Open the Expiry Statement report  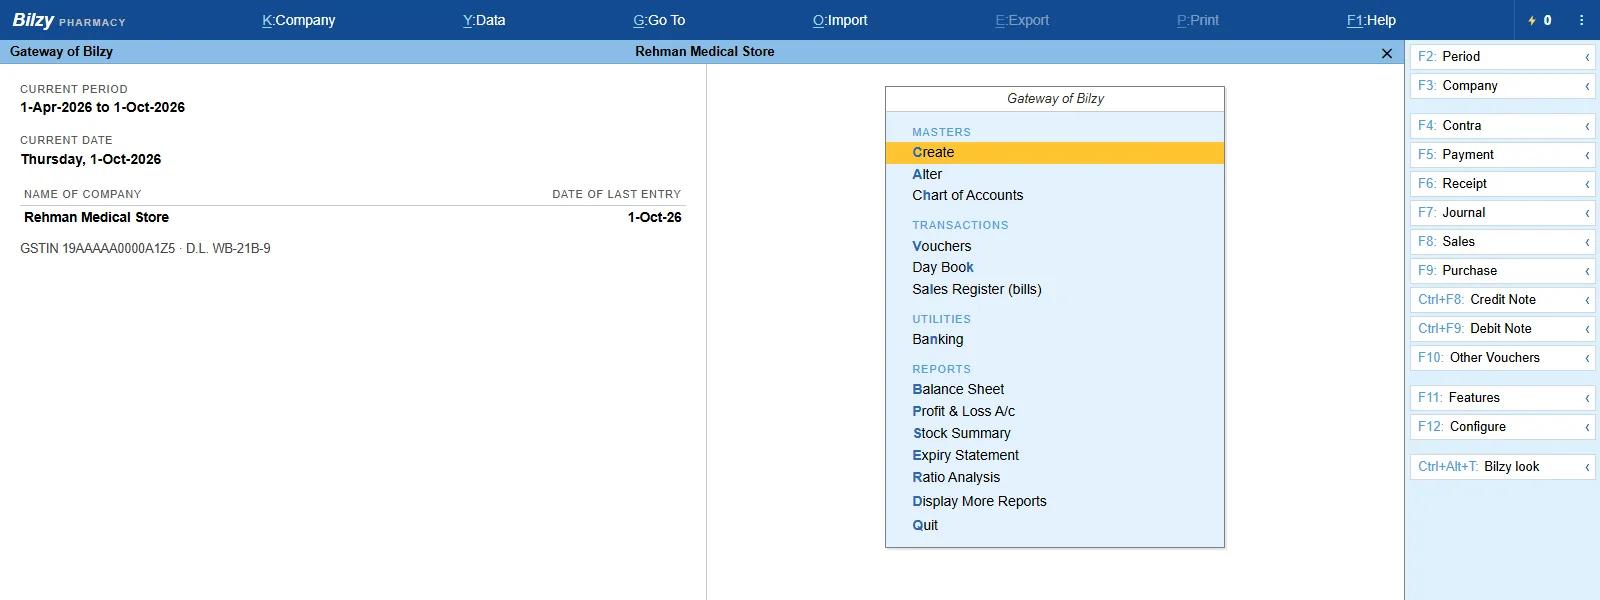tap(1055, 455)
